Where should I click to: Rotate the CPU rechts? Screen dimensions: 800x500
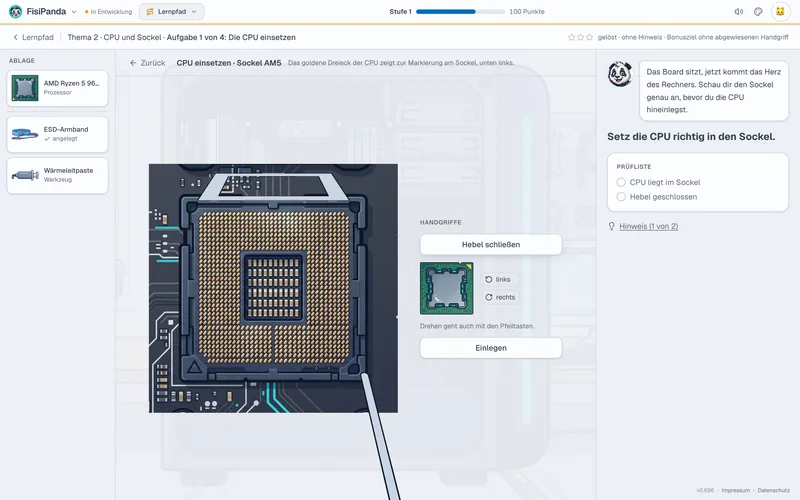click(500, 297)
